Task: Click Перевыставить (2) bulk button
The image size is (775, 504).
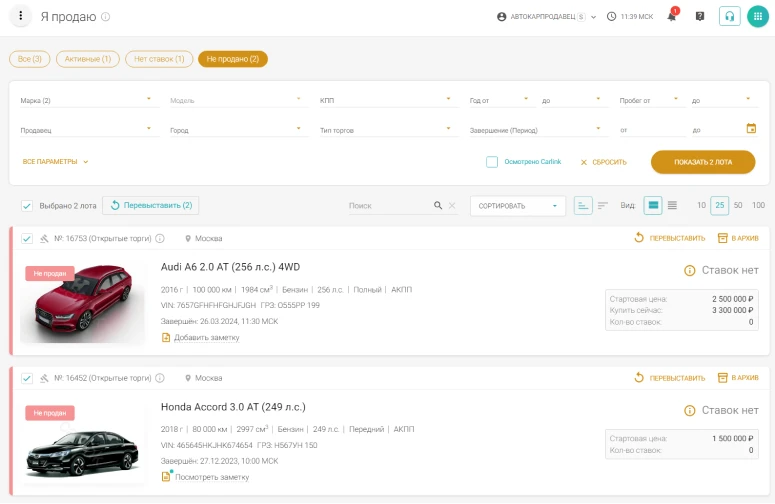Action: (x=150, y=205)
